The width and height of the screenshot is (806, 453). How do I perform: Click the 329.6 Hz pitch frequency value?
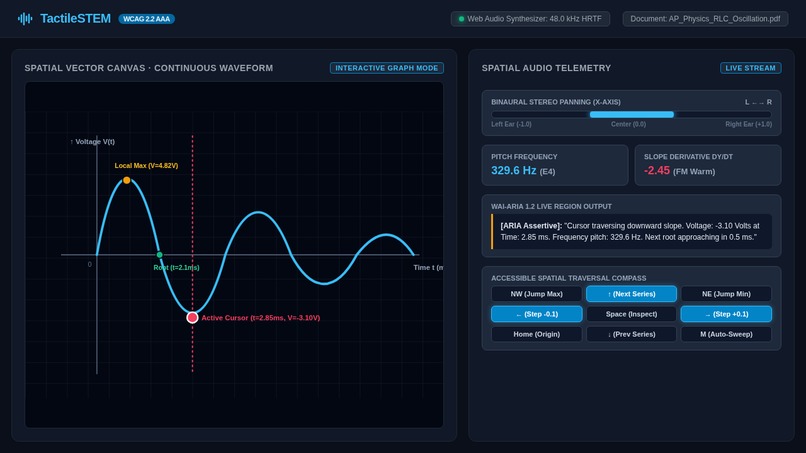point(514,170)
